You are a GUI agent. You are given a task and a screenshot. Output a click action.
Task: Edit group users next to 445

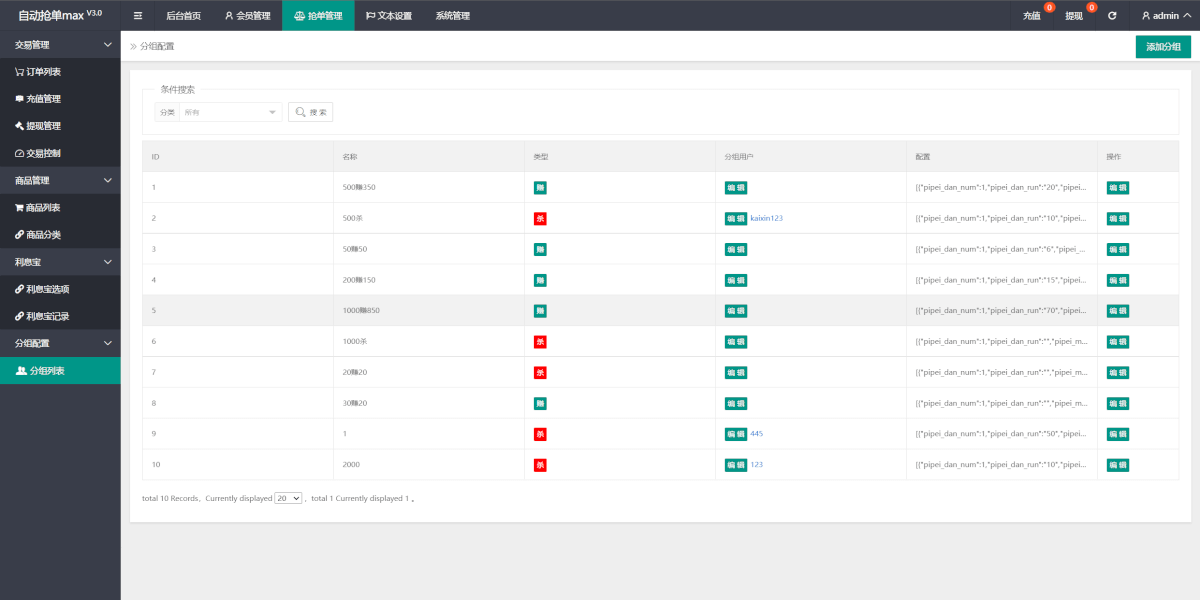coord(736,434)
